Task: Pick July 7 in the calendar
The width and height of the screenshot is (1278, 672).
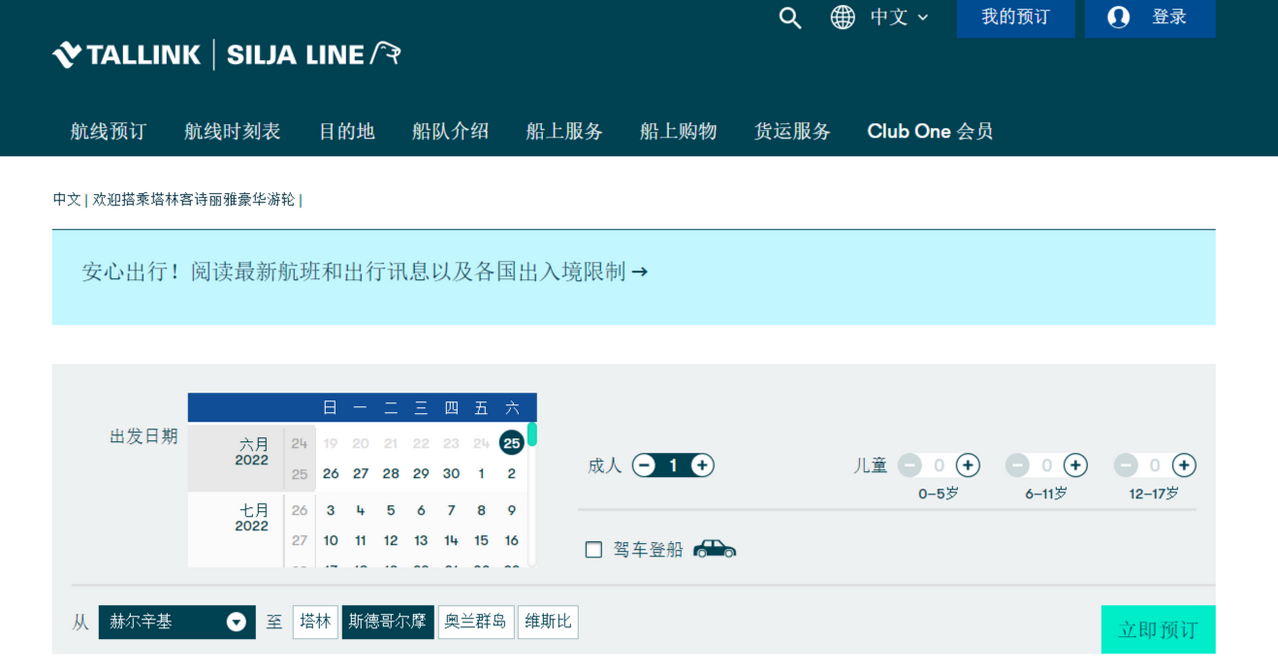Action: click(451, 510)
